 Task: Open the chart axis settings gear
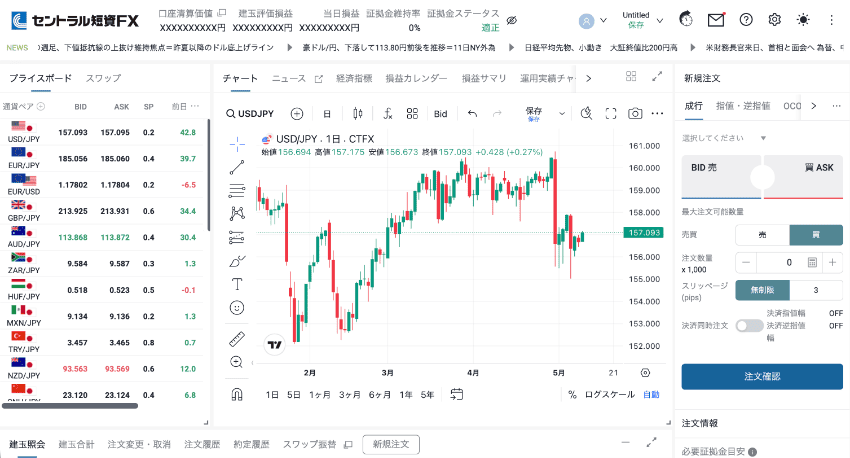[645, 373]
